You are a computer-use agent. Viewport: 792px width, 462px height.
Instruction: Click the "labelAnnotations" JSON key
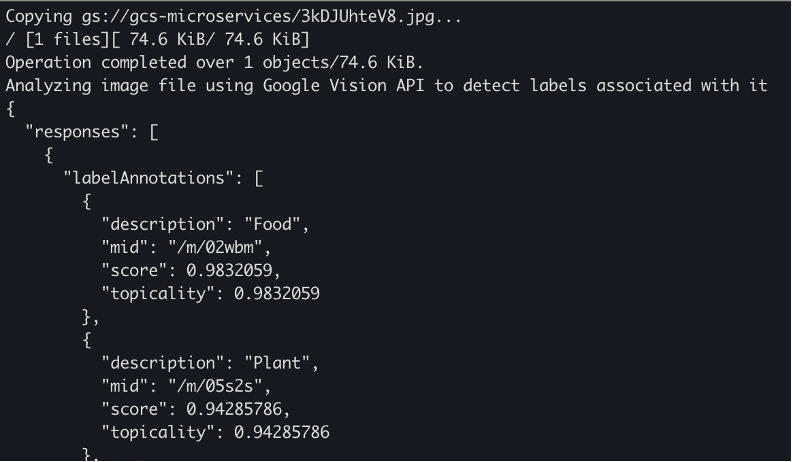[149, 178]
